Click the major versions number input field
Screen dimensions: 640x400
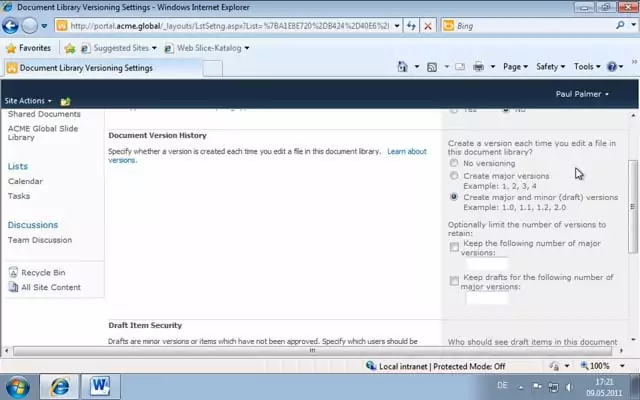coord(487,264)
